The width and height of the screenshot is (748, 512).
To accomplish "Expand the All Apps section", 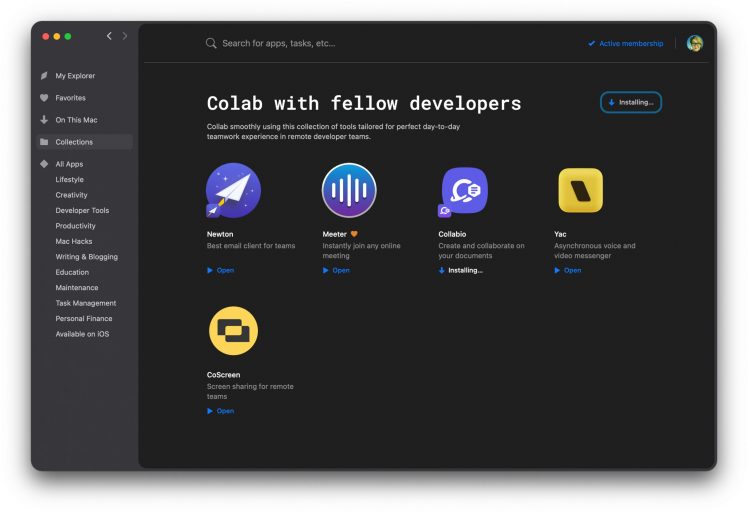I will click(x=69, y=164).
